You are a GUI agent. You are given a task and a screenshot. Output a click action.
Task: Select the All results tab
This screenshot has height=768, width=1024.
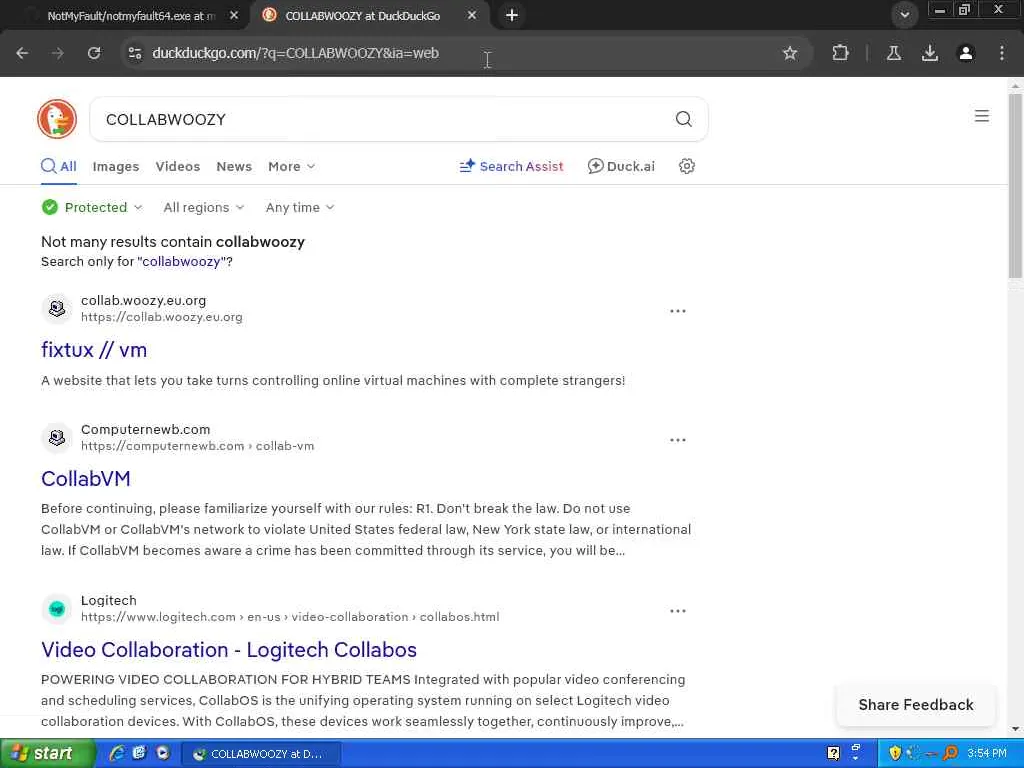click(59, 167)
